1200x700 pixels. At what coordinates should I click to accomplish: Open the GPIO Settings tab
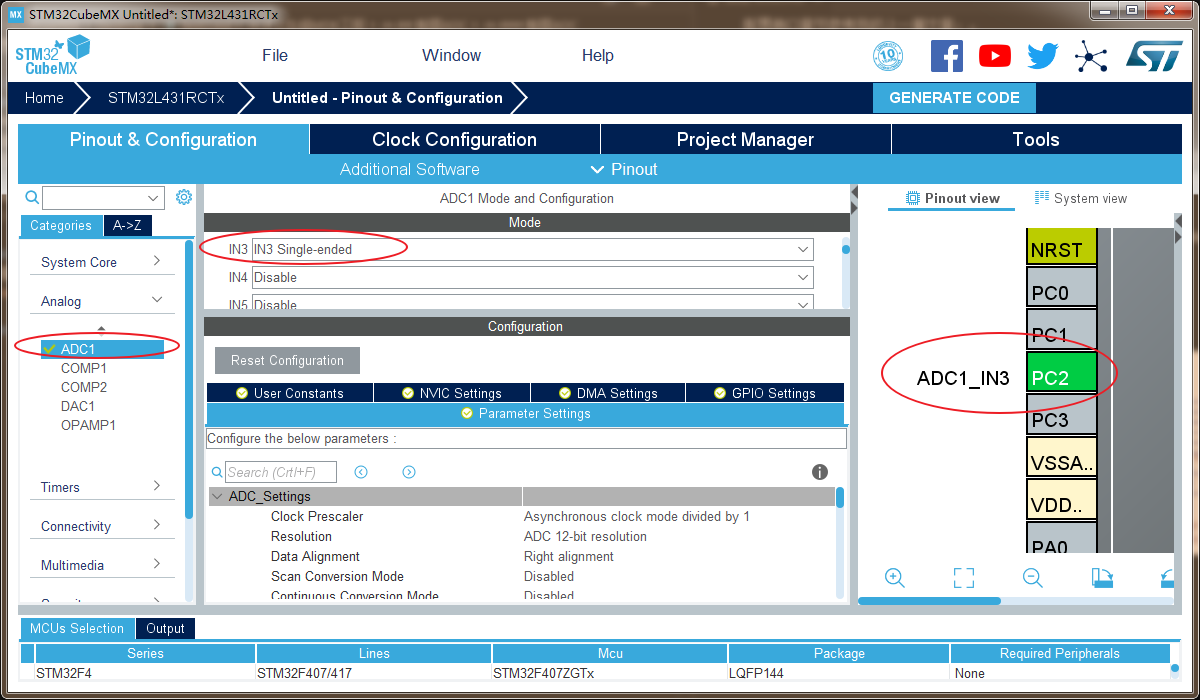765,393
